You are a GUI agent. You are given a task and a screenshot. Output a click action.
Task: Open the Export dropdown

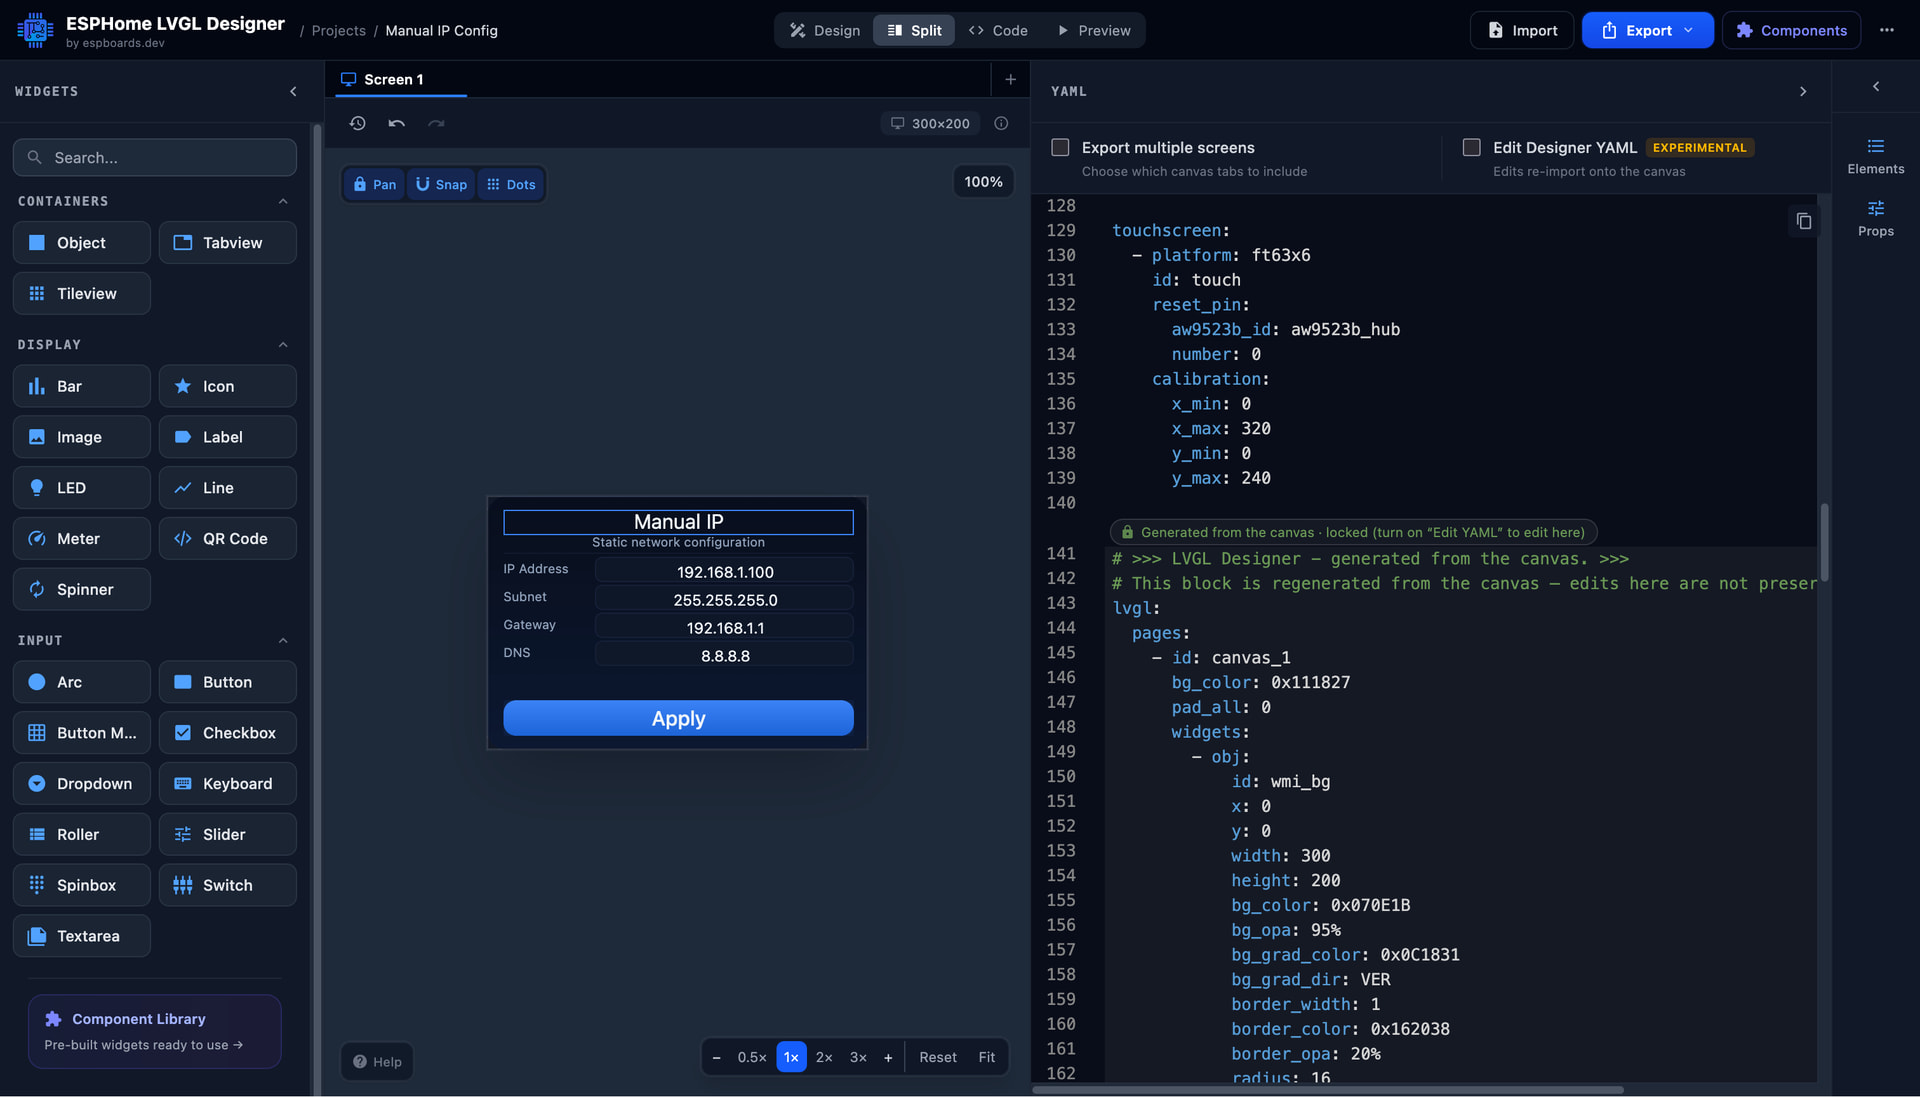click(1647, 30)
